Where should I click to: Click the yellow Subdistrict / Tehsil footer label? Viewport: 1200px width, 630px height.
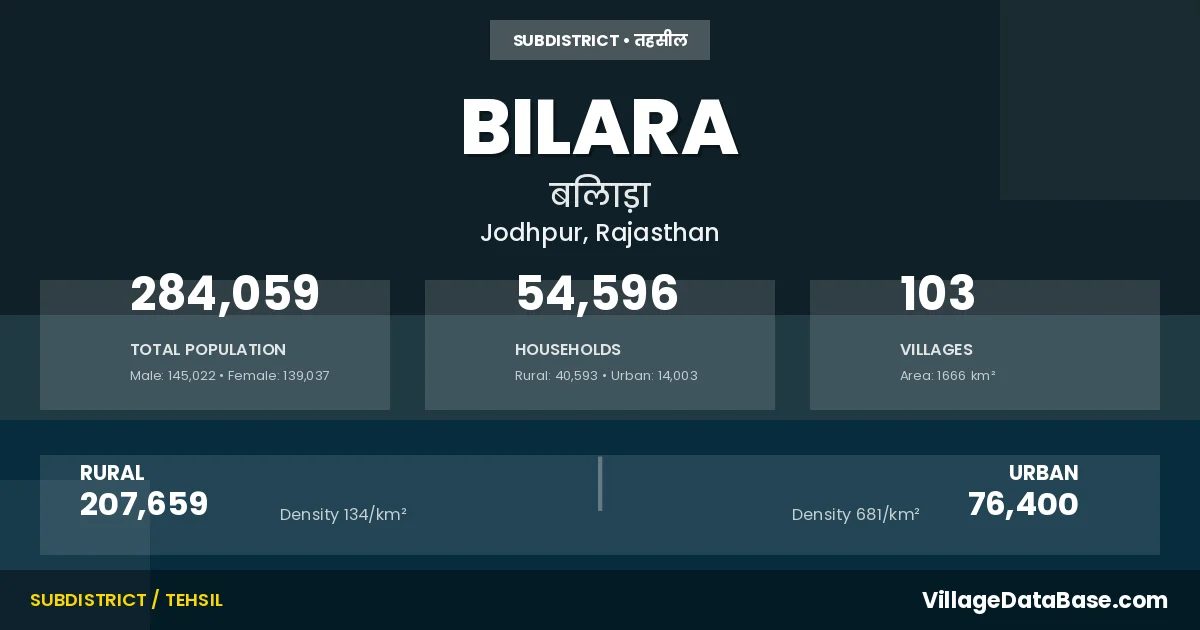pos(126,600)
